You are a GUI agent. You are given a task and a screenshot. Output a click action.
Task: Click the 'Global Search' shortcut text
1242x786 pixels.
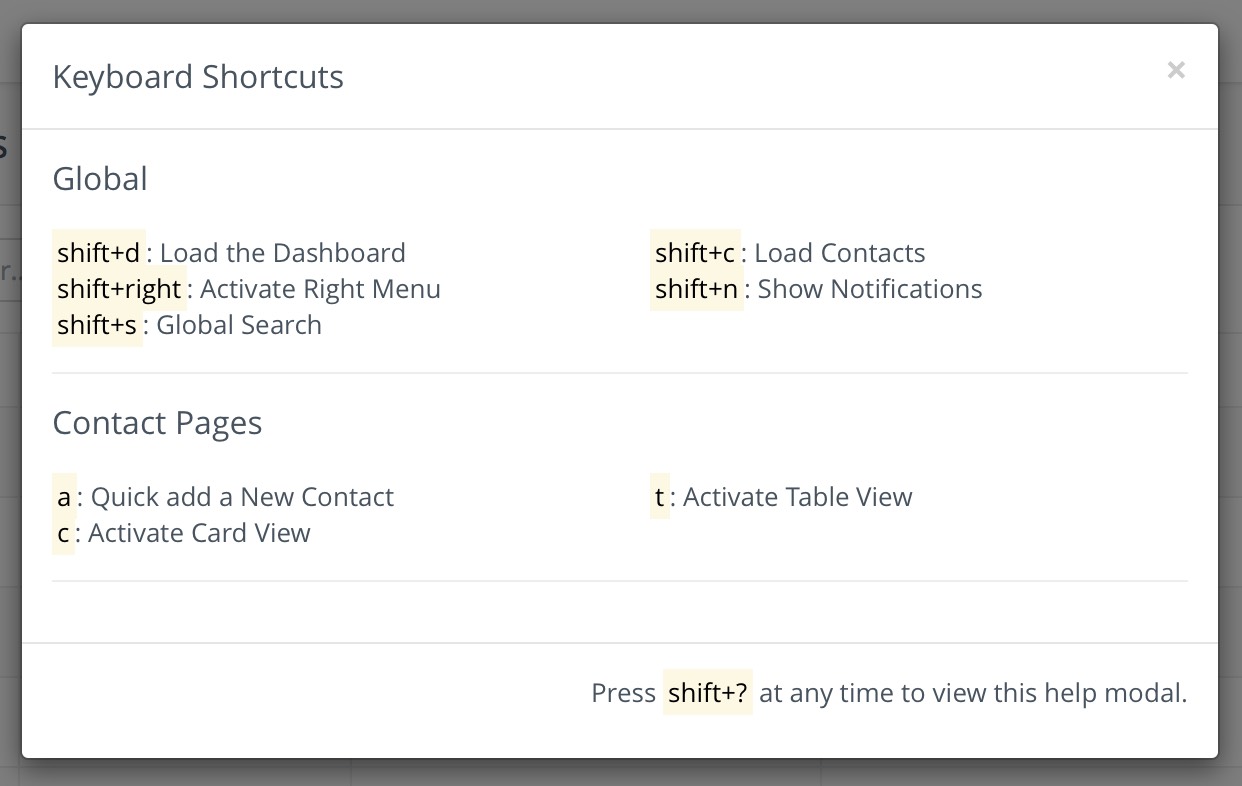coord(238,324)
